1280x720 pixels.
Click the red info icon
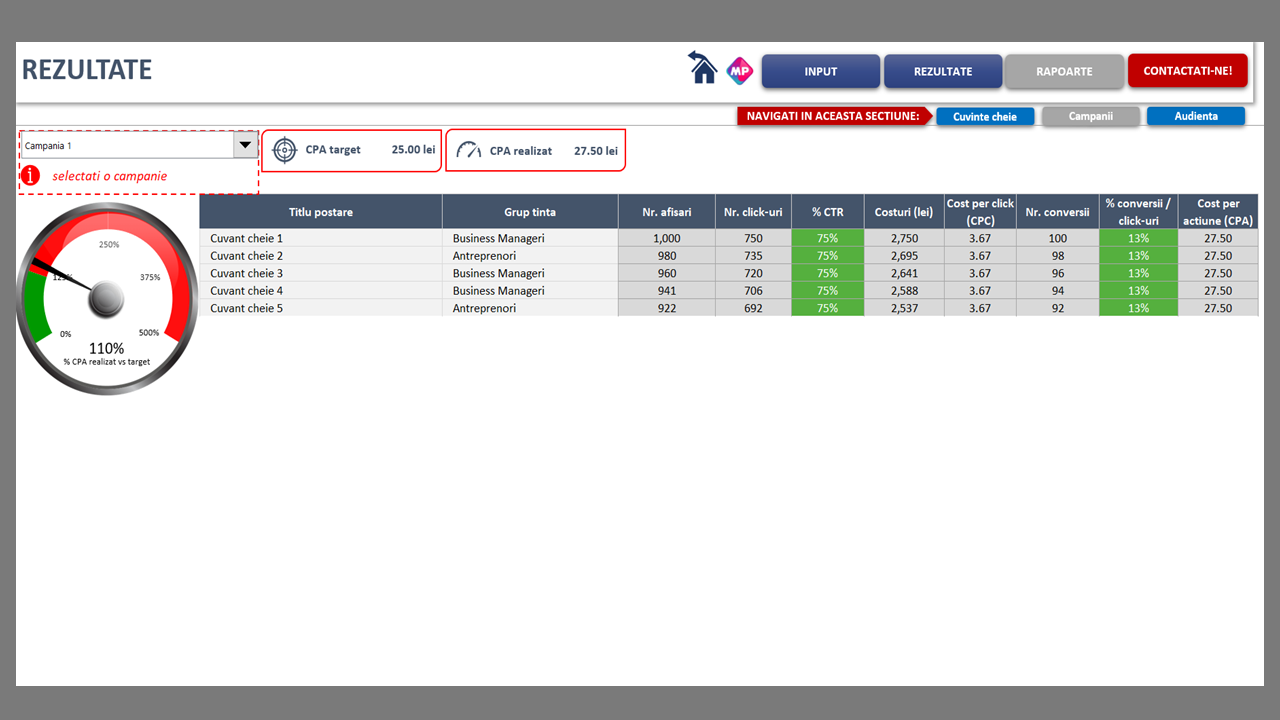31,176
